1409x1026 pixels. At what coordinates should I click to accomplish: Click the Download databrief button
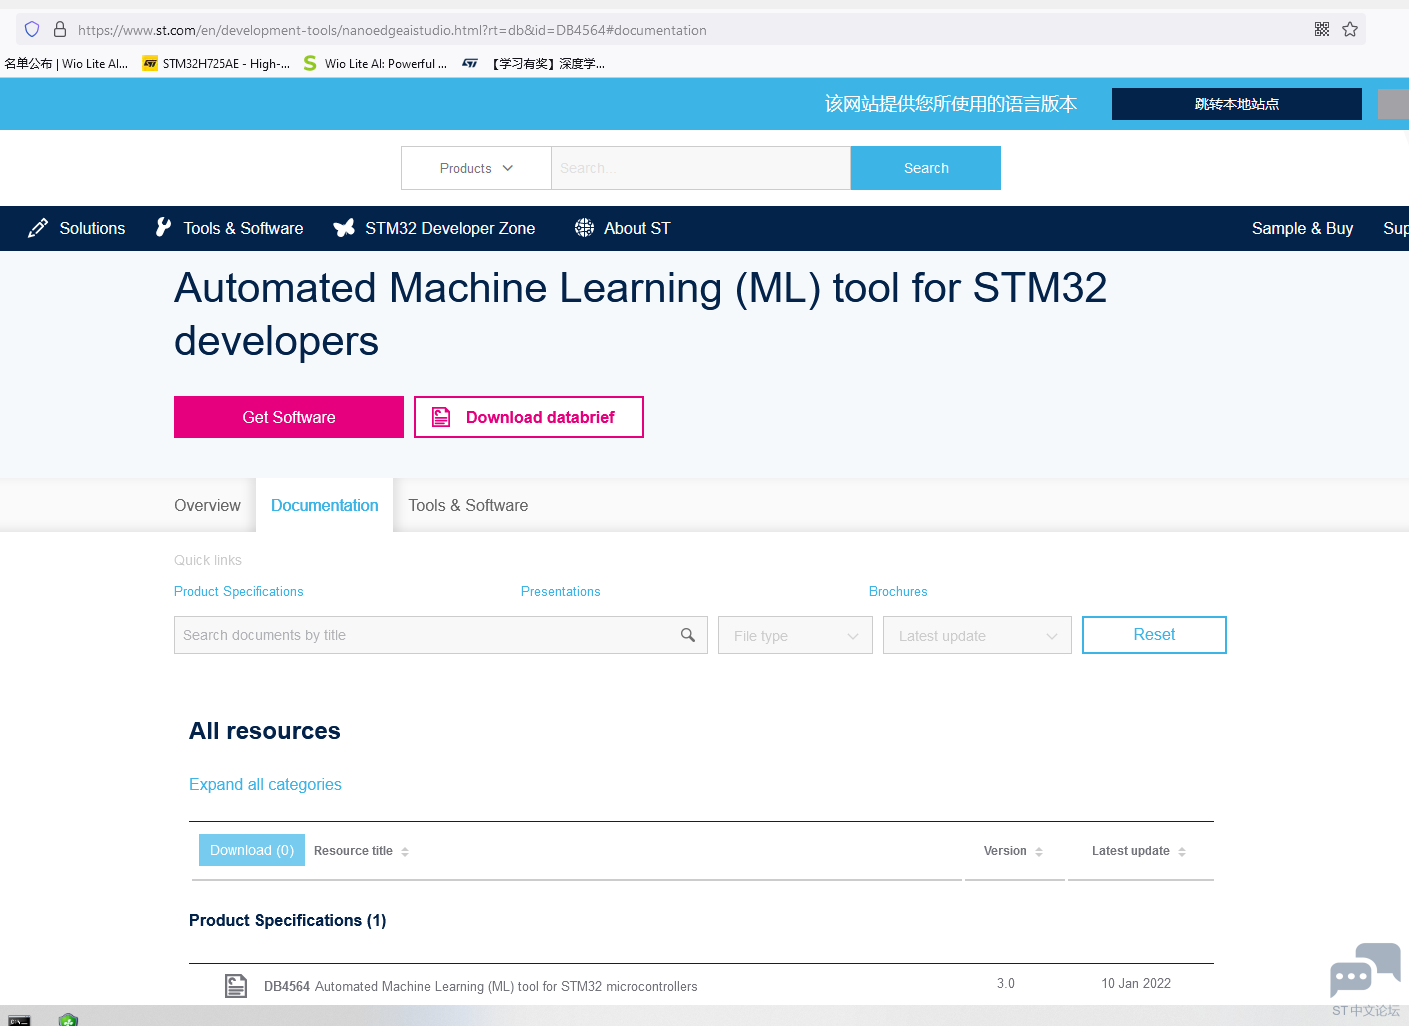pyautogui.click(x=529, y=417)
